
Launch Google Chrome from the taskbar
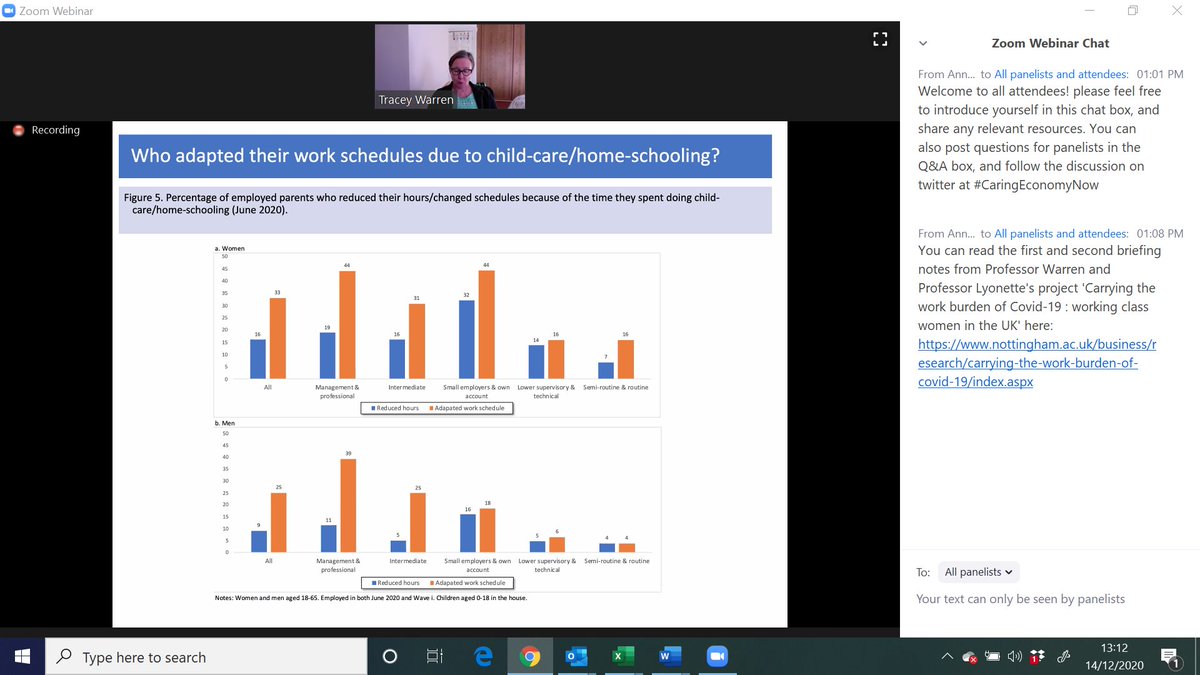click(x=528, y=656)
